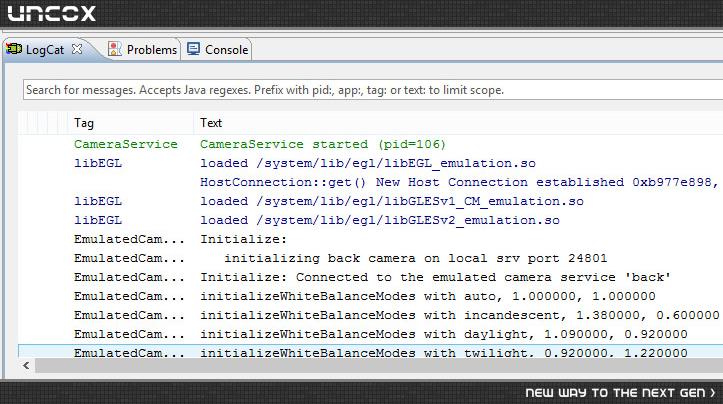Select the CameraService started (pid=106) row
This screenshot has height=404, width=723.
tap(371, 144)
